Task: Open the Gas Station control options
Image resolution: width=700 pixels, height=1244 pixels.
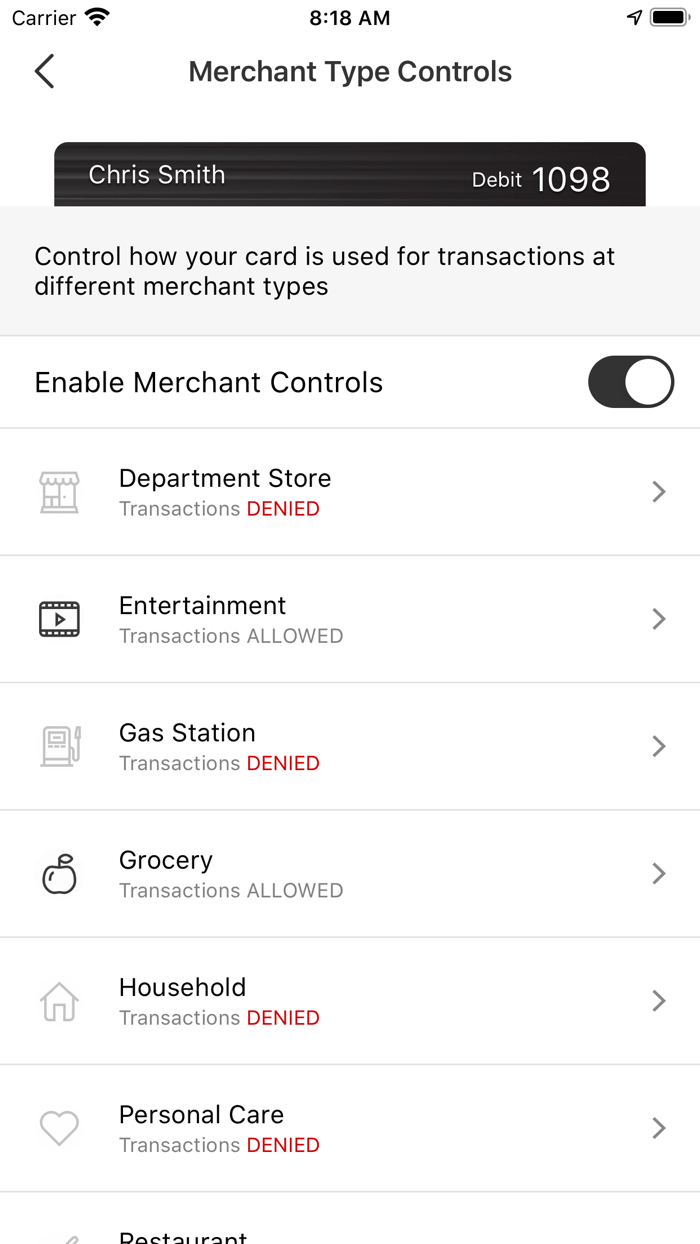Action: coord(658,746)
